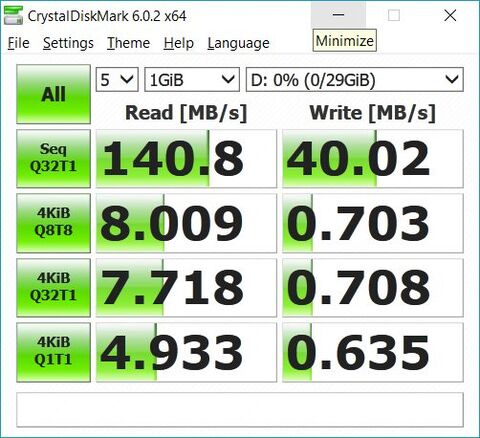Viewport: 480px width, 438px height.
Task: Click the 4KiB Q1T1 write result 0.635
Action: pyautogui.click(x=373, y=352)
